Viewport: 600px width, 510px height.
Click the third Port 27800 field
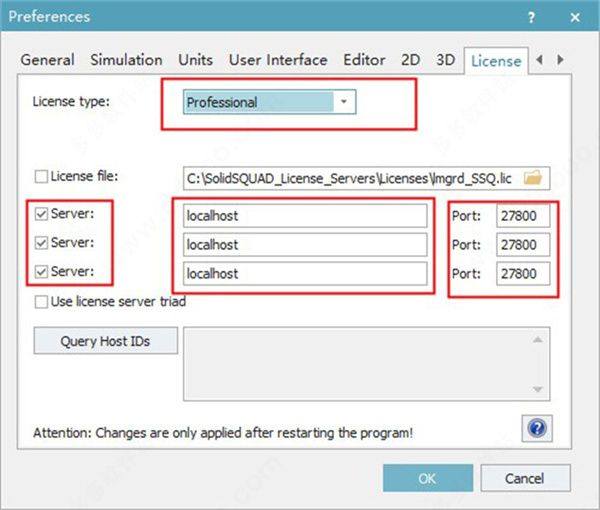[x=523, y=274]
